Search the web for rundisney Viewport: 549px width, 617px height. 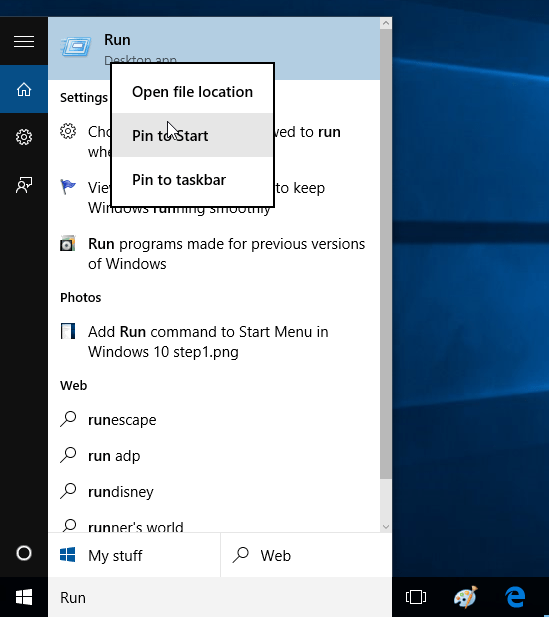214,491
